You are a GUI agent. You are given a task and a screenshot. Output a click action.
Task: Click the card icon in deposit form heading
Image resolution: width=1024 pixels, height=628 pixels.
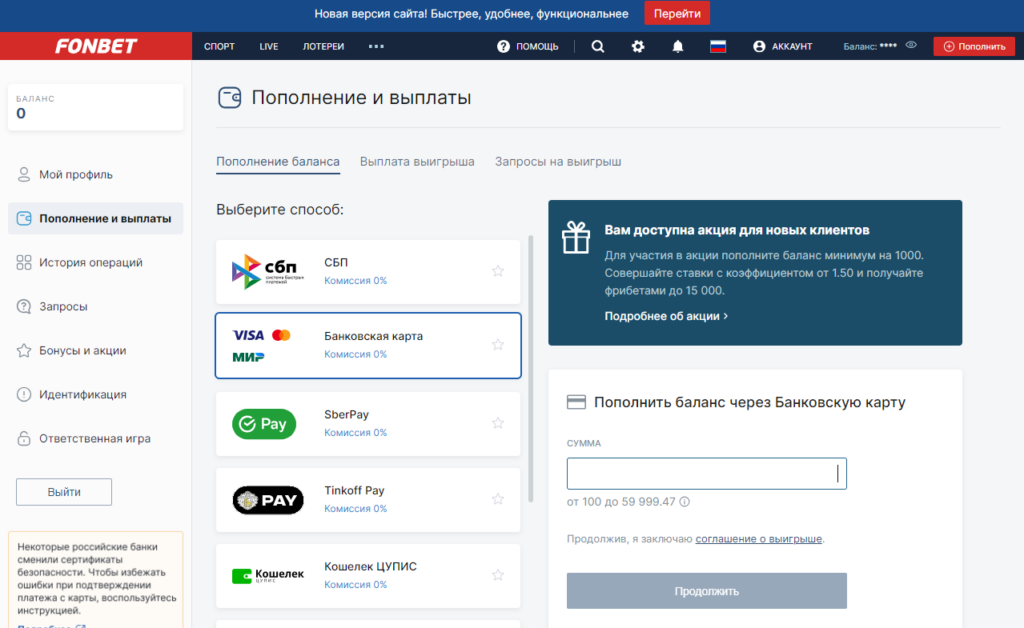[x=576, y=402]
